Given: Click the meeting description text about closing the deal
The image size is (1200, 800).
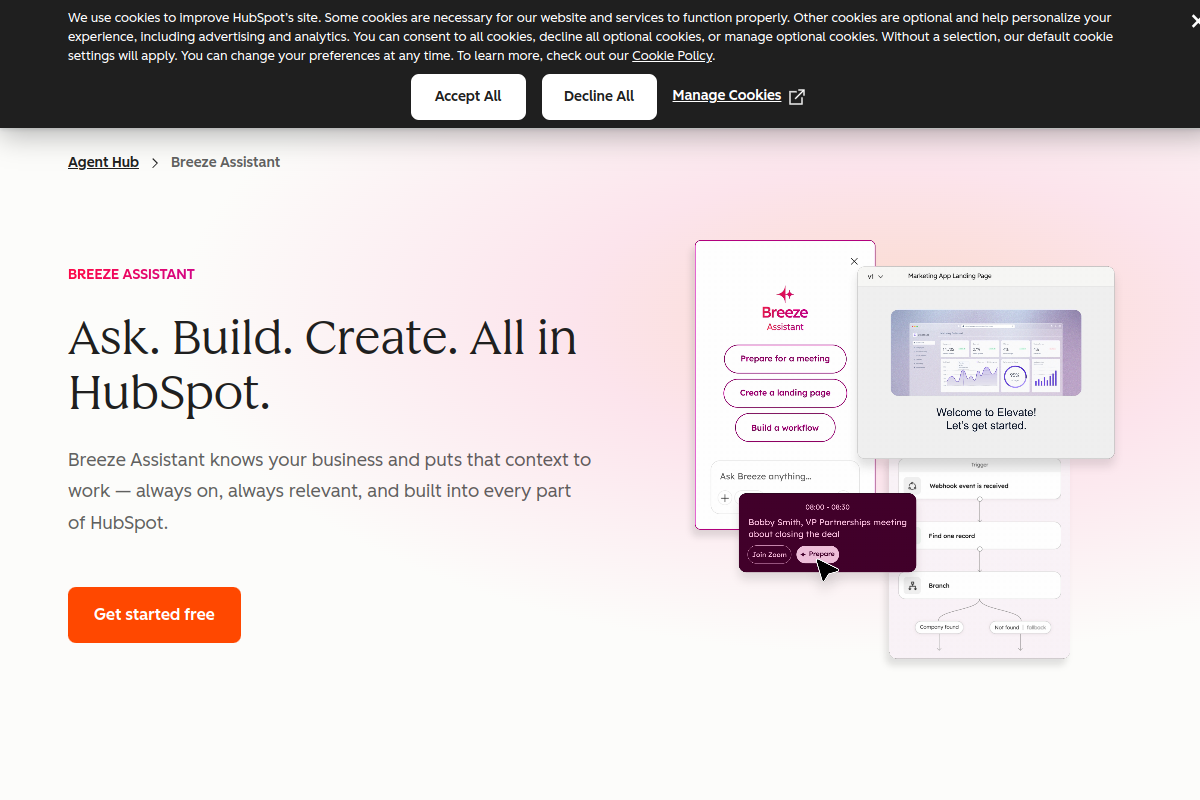Looking at the screenshot, I should pos(827,528).
